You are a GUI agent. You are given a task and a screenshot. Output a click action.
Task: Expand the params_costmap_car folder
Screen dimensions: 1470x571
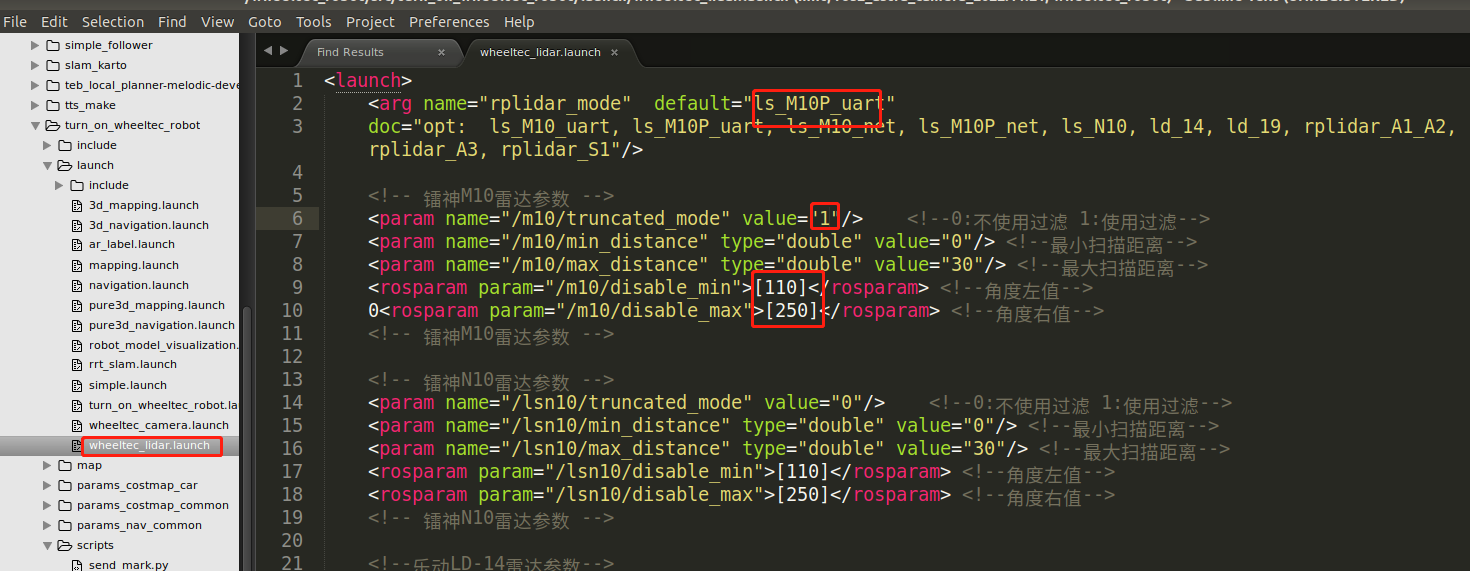(48, 485)
